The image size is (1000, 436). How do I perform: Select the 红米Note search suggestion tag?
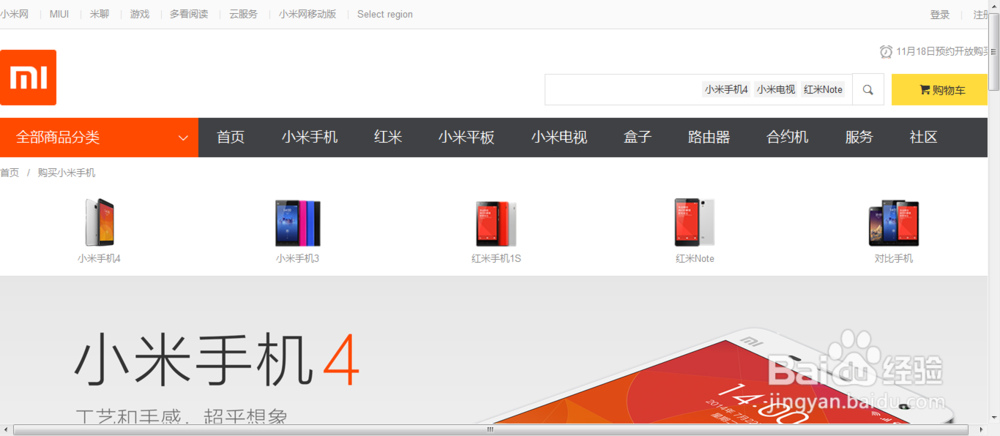pyautogui.click(x=823, y=90)
